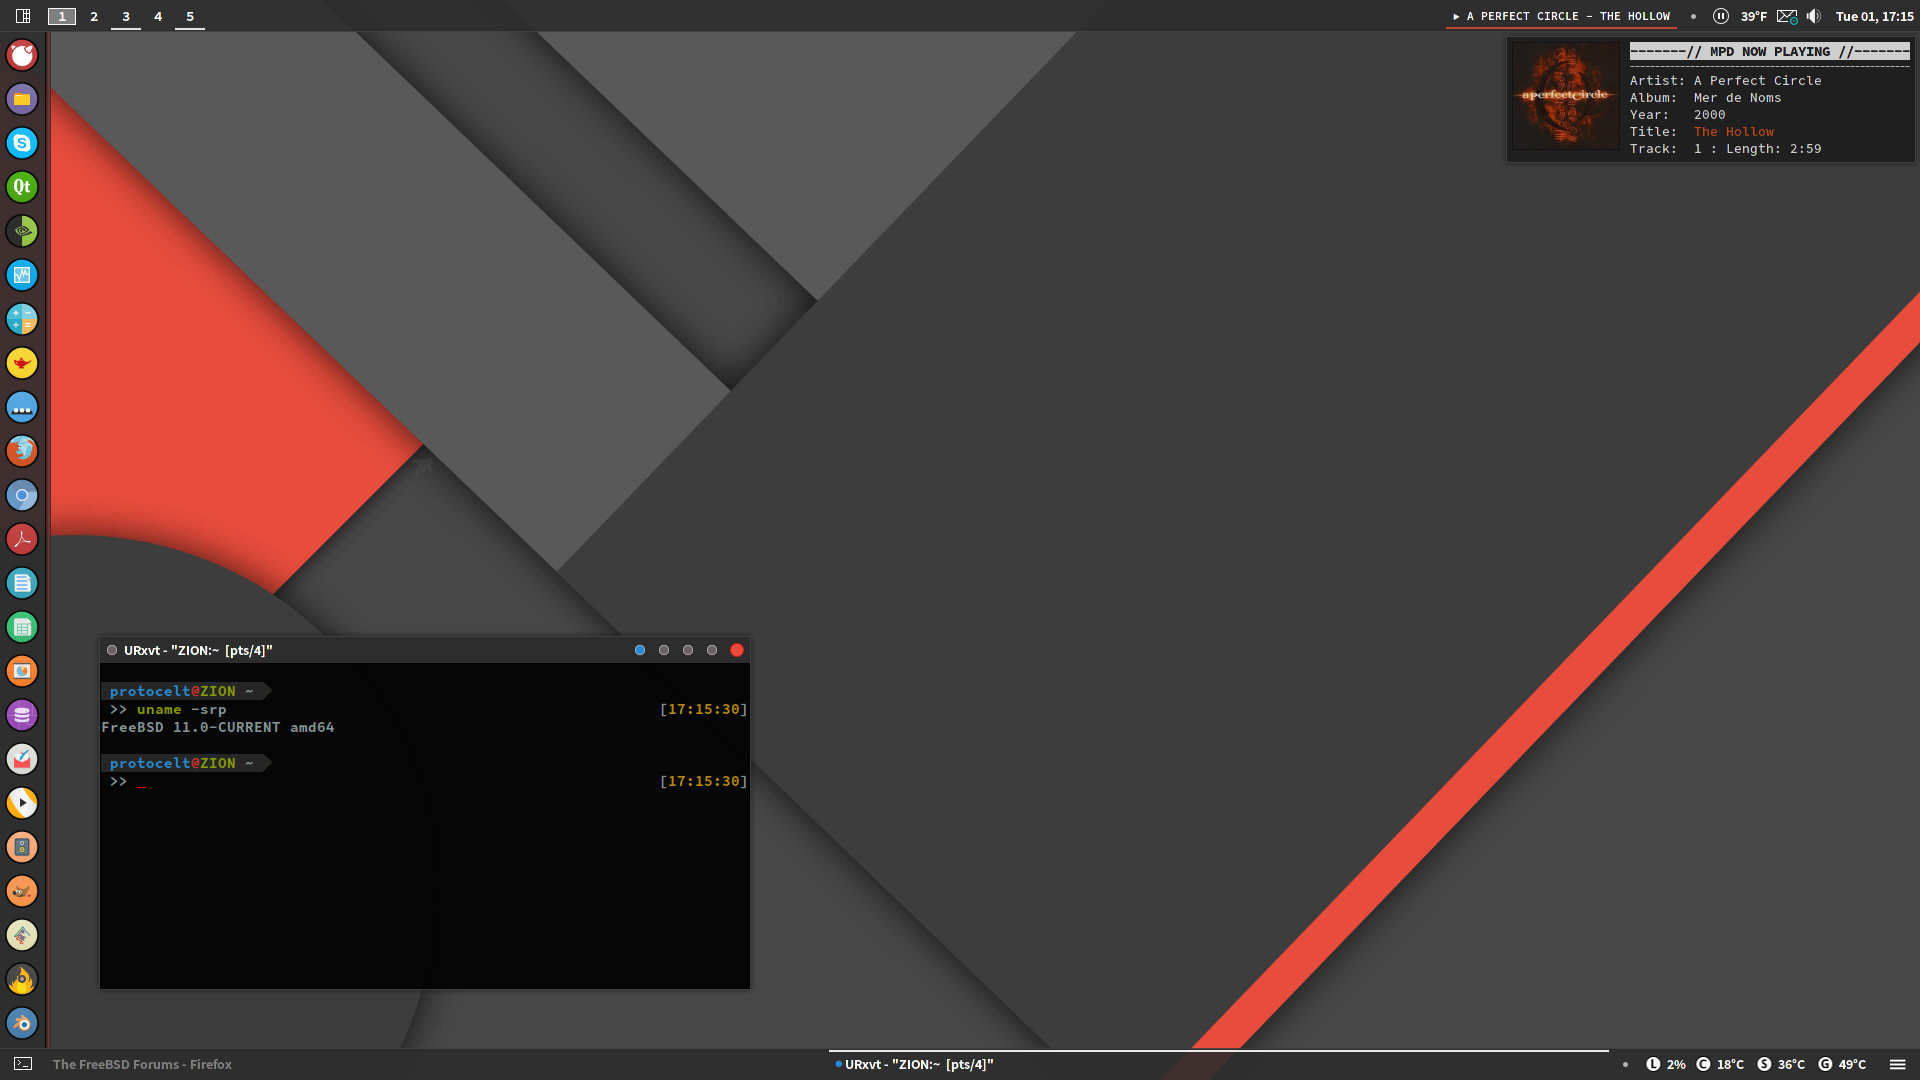Launch GIMP from the dock

22,891
